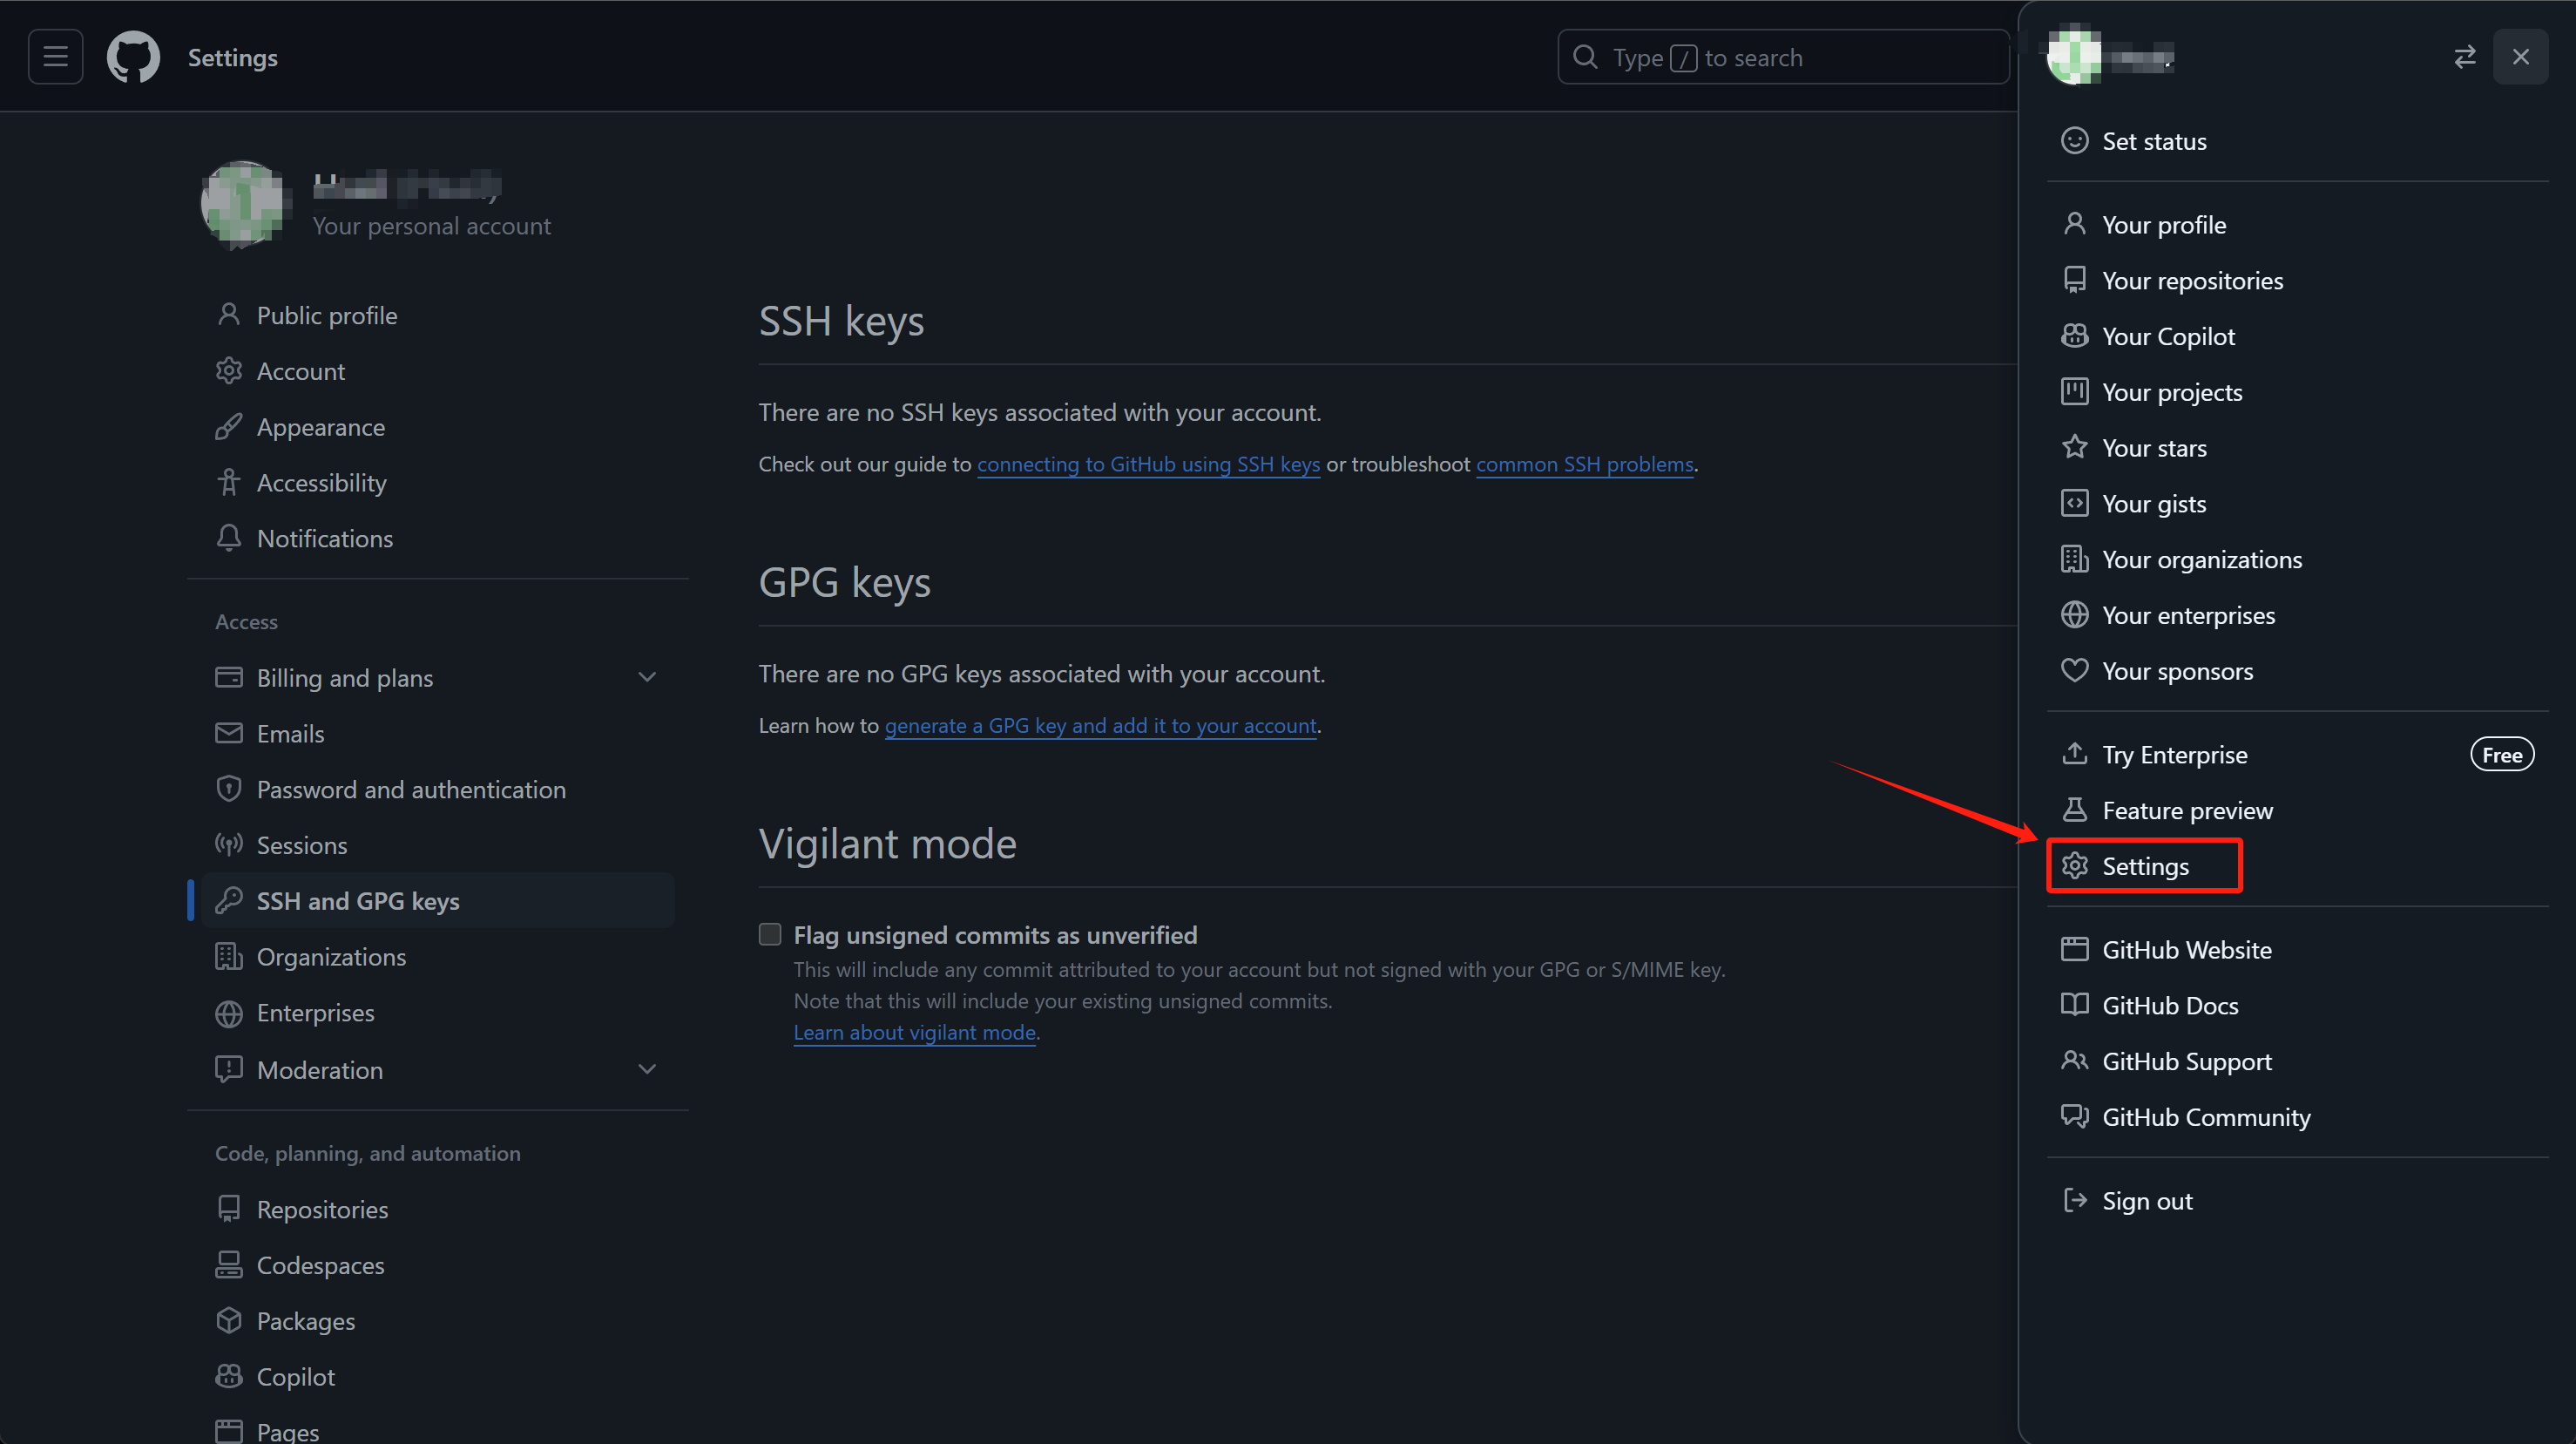2576x1444 pixels.
Task: Expand the Moderation section chevron
Action: [x=647, y=1069]
